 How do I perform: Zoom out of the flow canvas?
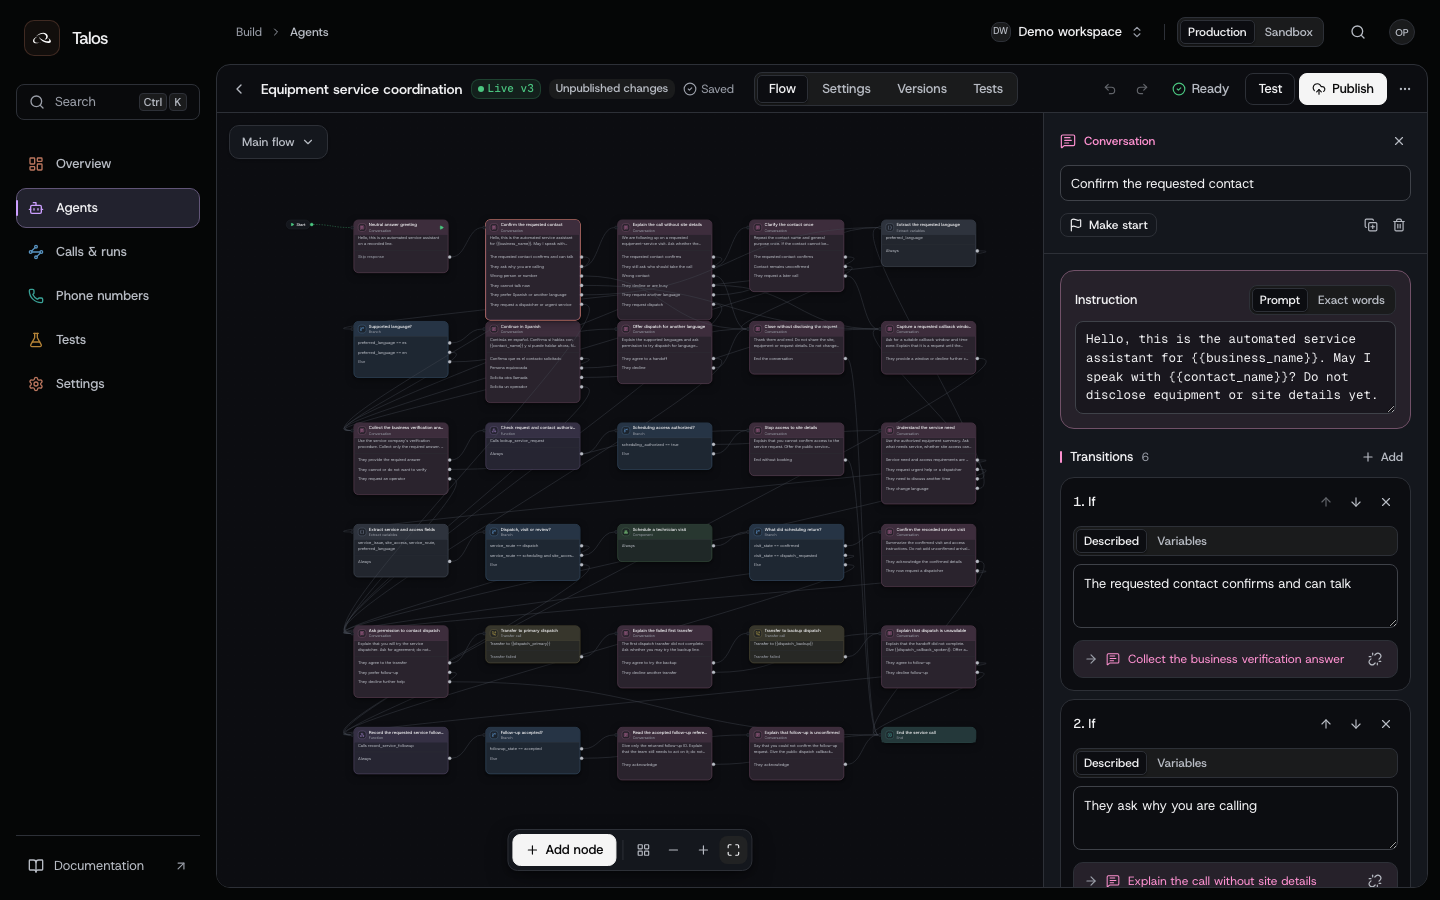[673, 850]
